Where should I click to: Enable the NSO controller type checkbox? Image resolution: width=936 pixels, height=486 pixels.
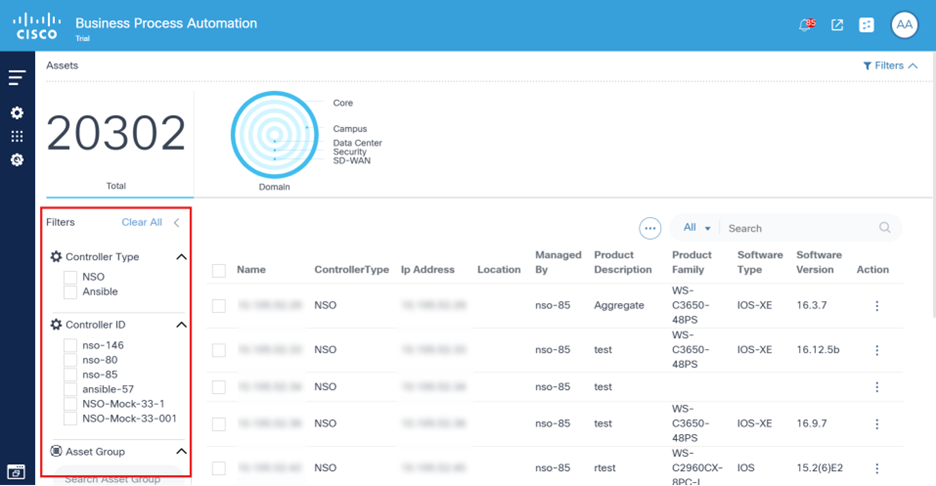point(70,277)
